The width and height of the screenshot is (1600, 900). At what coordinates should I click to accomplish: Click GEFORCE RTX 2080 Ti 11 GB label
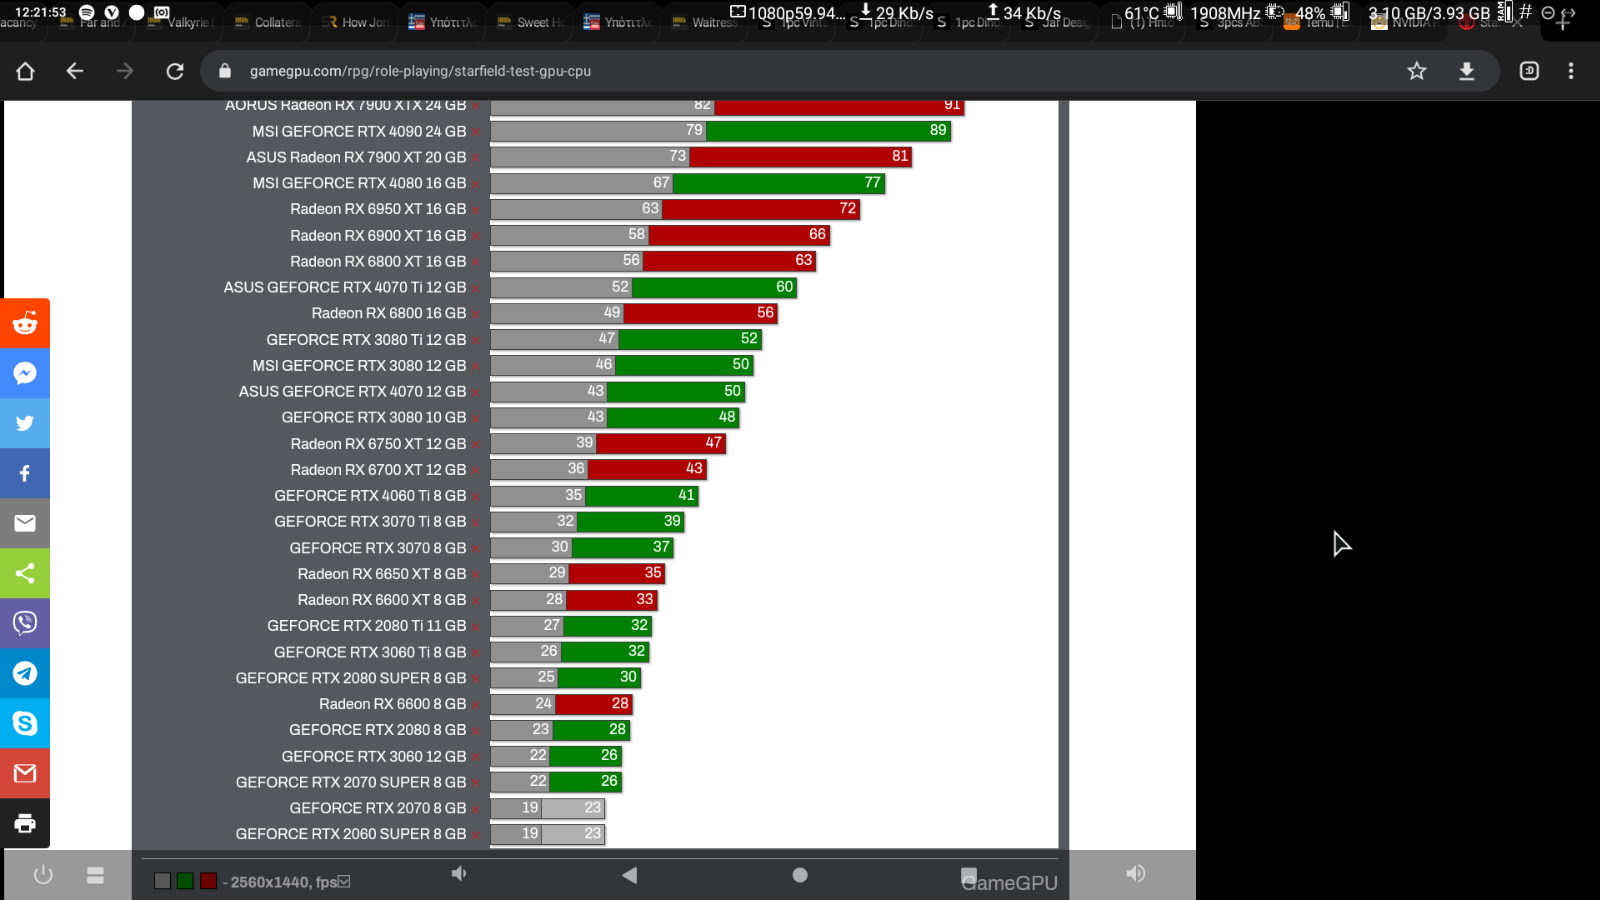(367, 626)
